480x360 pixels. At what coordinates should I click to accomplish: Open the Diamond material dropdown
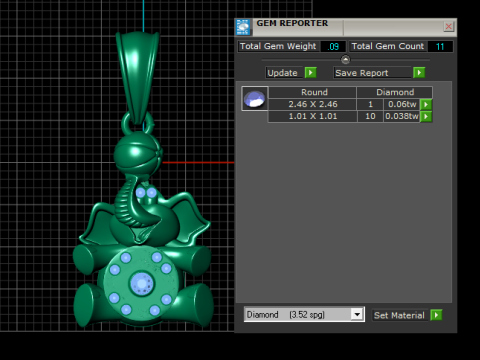(x=357, y=314)
